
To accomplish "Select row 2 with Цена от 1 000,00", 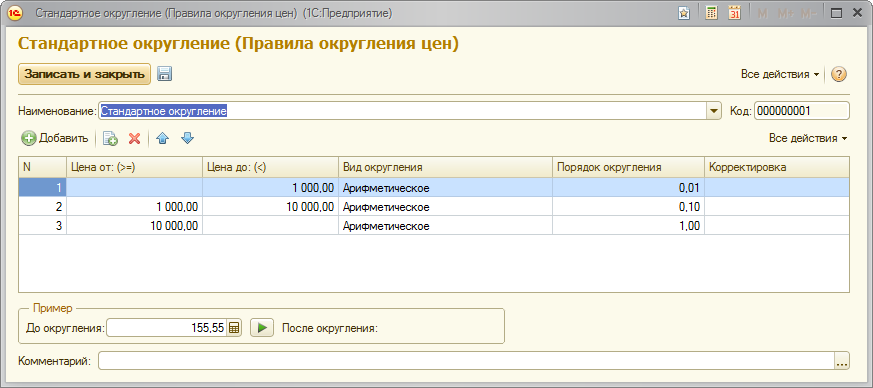I will pos(434,207).
